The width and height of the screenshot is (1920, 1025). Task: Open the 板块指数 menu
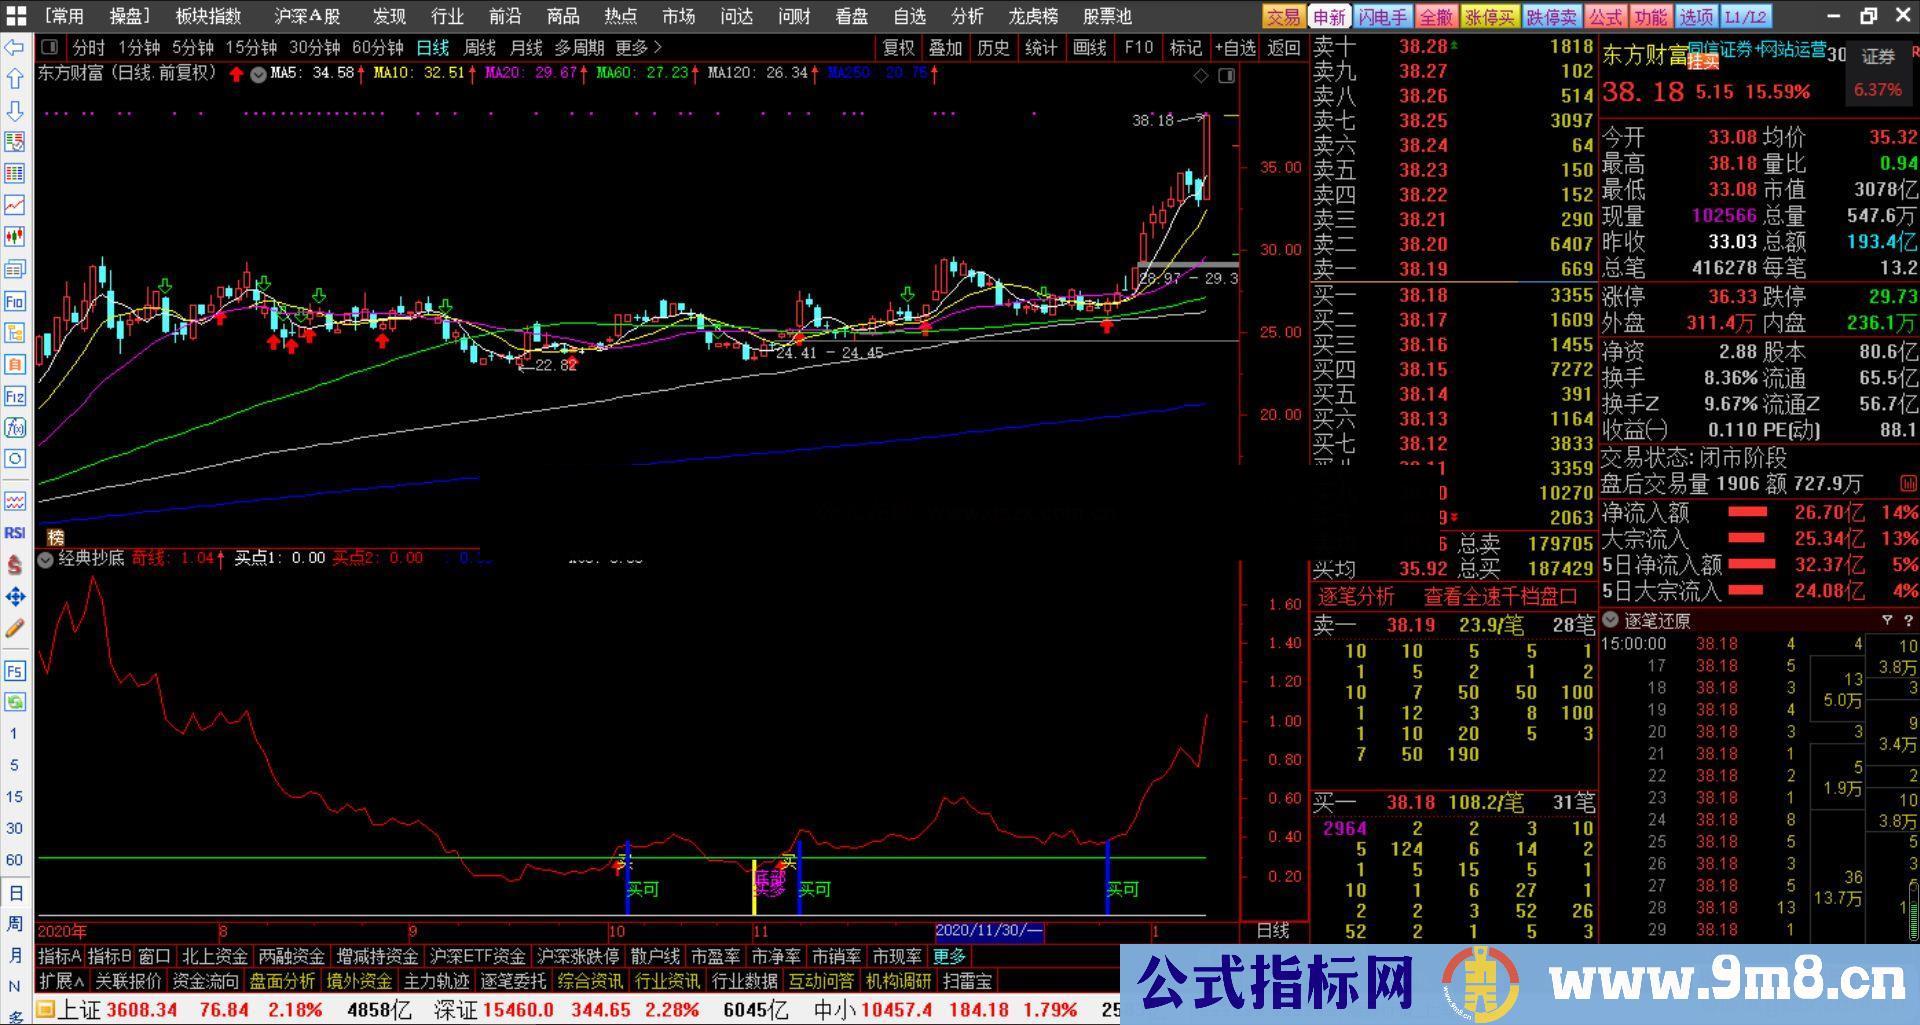click(208, 16)
